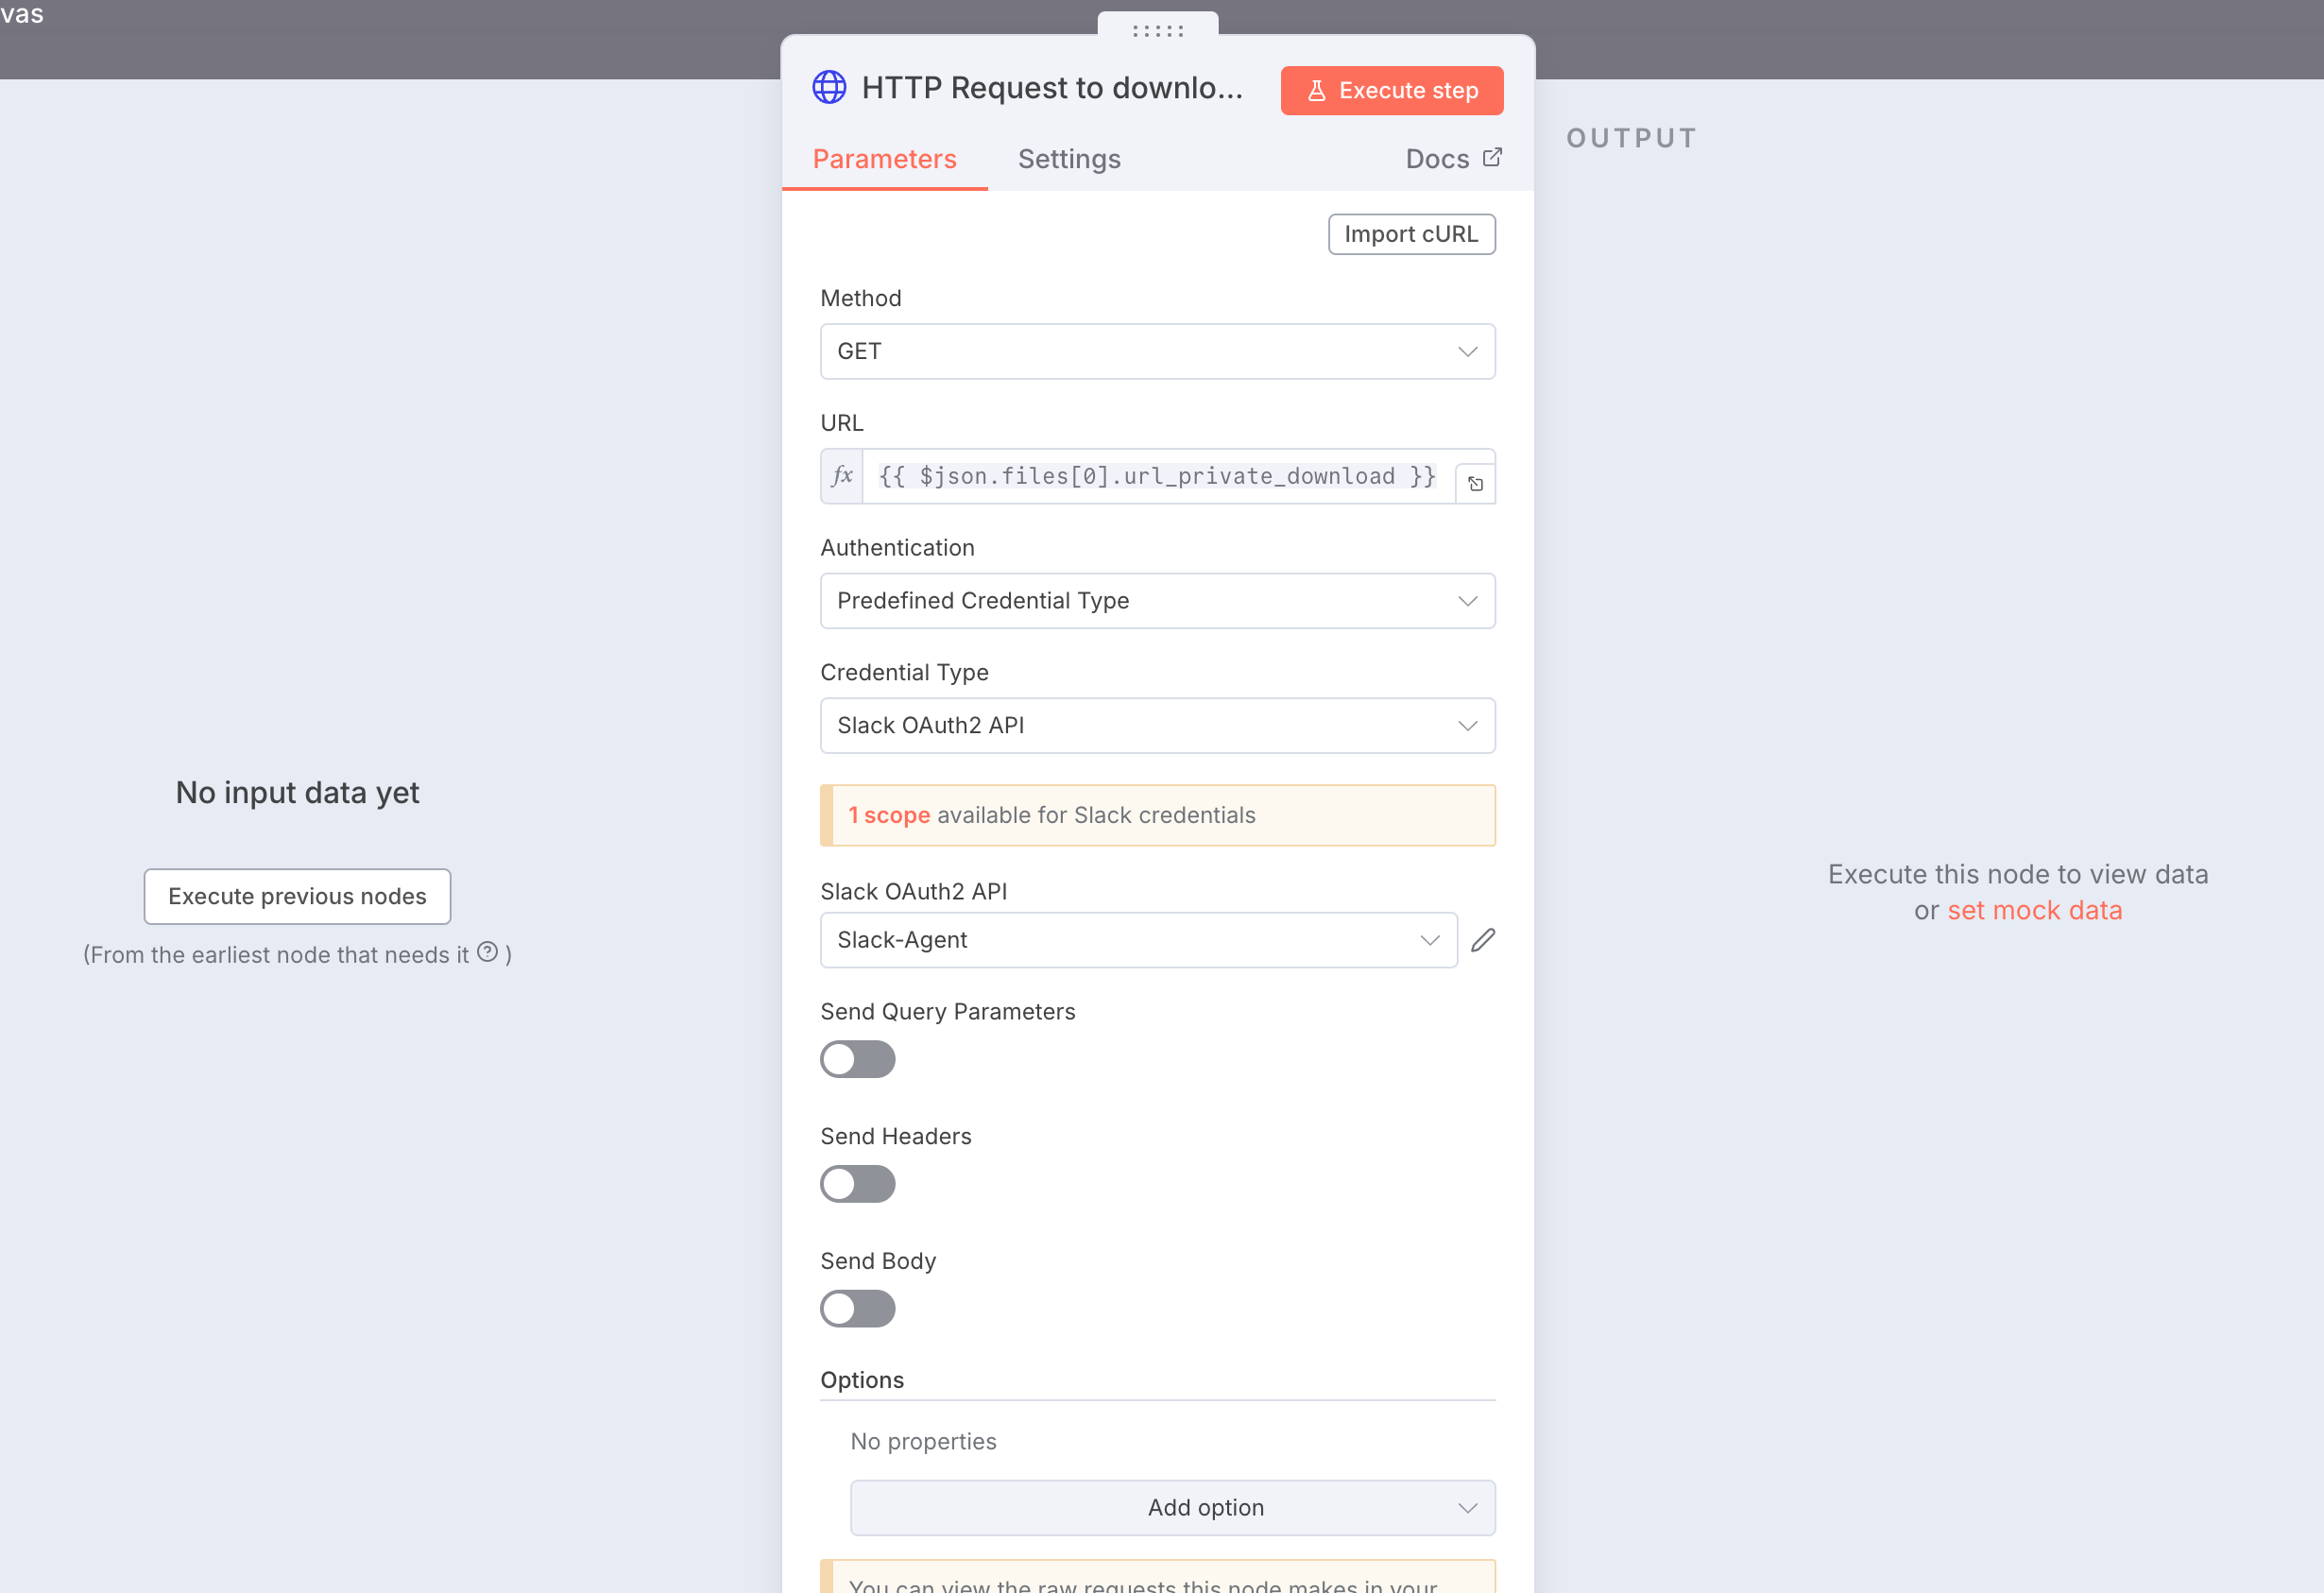Viewport: 2324px width, 1593px height.
Task: Click the globe HTTP Request node icon
Action: tap(828, 88)
